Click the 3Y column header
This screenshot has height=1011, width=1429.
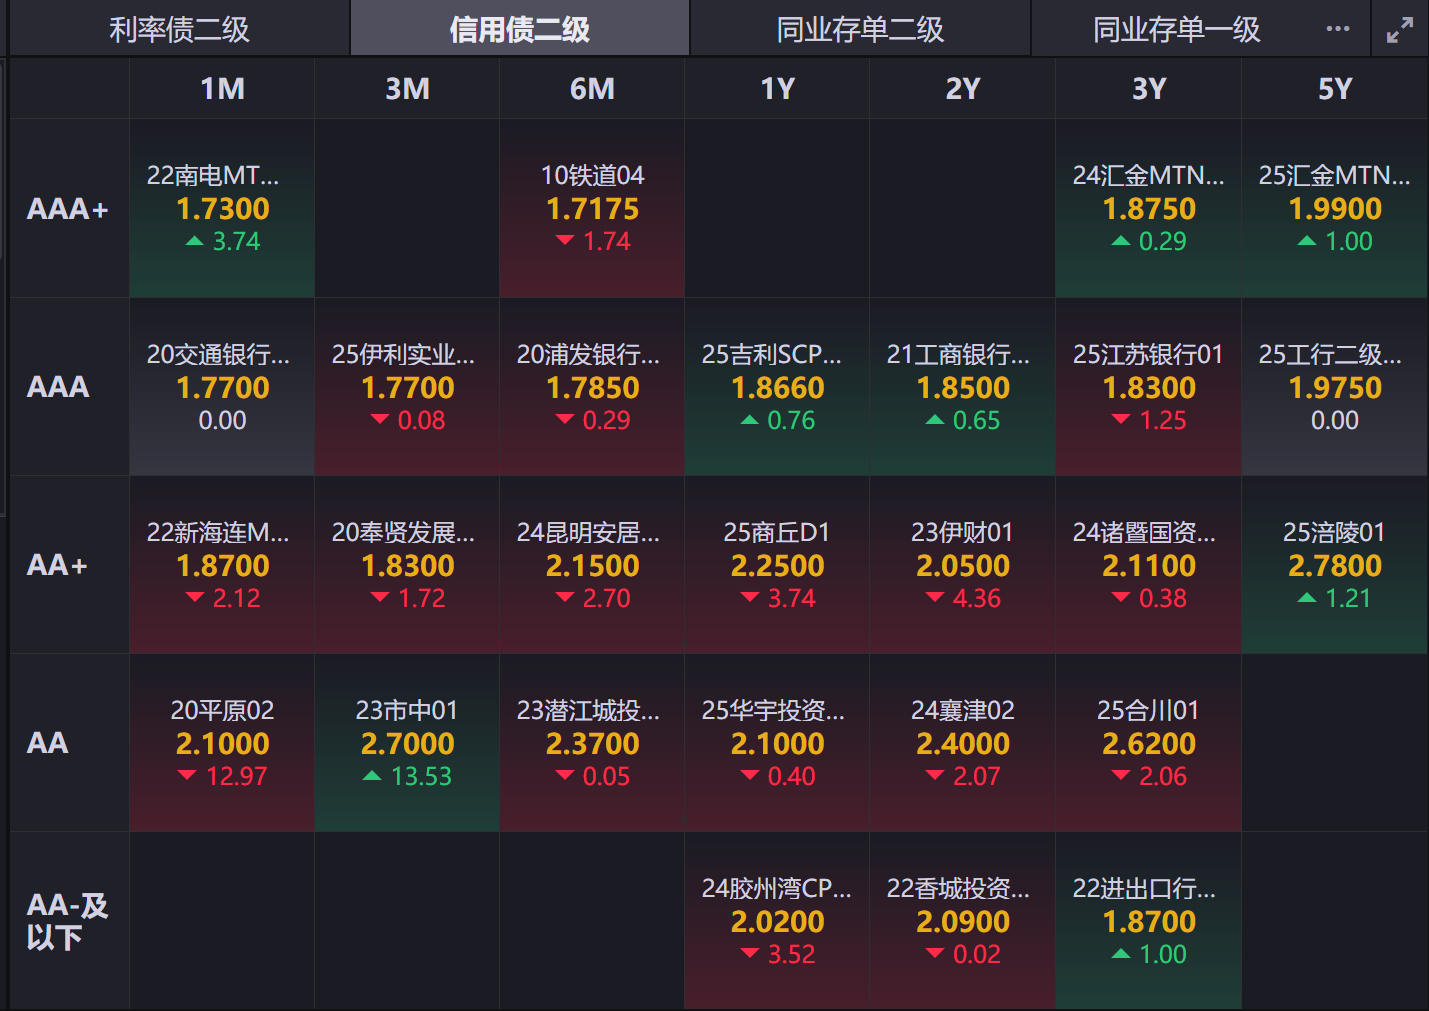(1149, 89)
